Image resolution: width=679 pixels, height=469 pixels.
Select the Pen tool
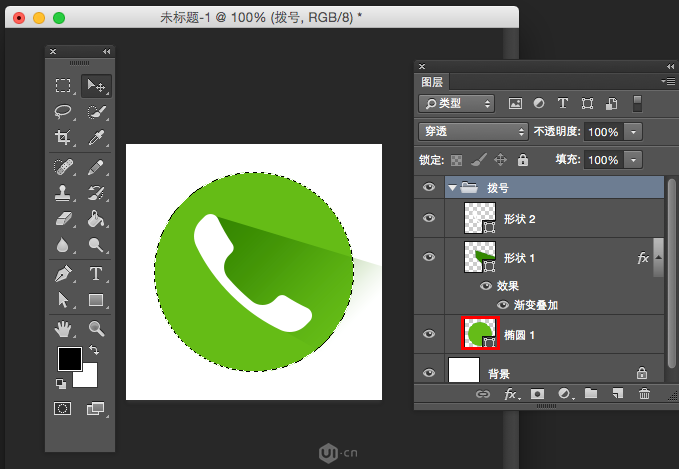click(63, 274)
